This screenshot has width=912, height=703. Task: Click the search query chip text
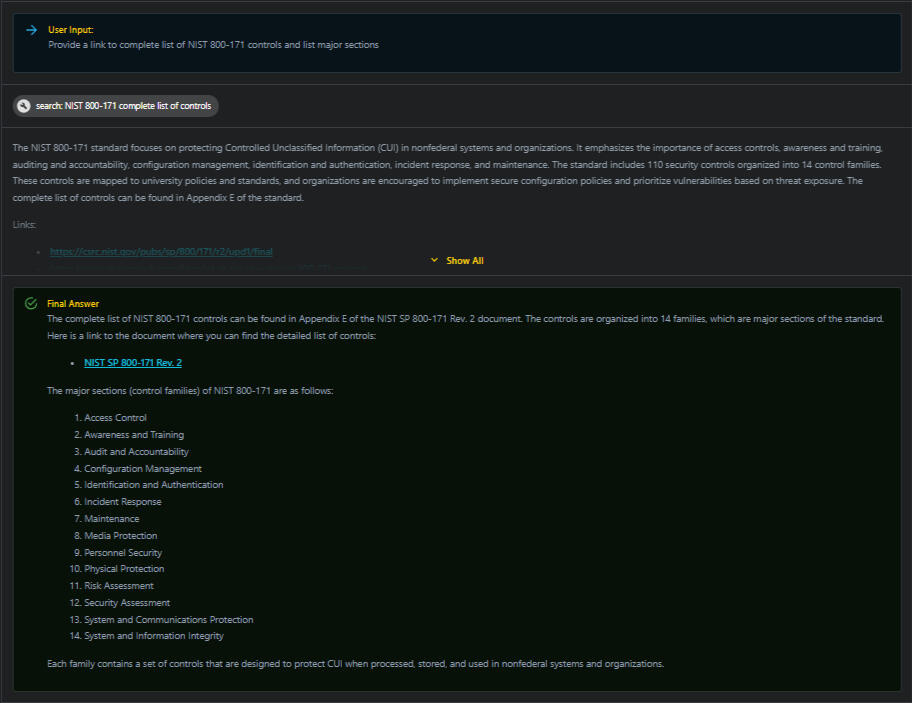click(x=123, y=106)
